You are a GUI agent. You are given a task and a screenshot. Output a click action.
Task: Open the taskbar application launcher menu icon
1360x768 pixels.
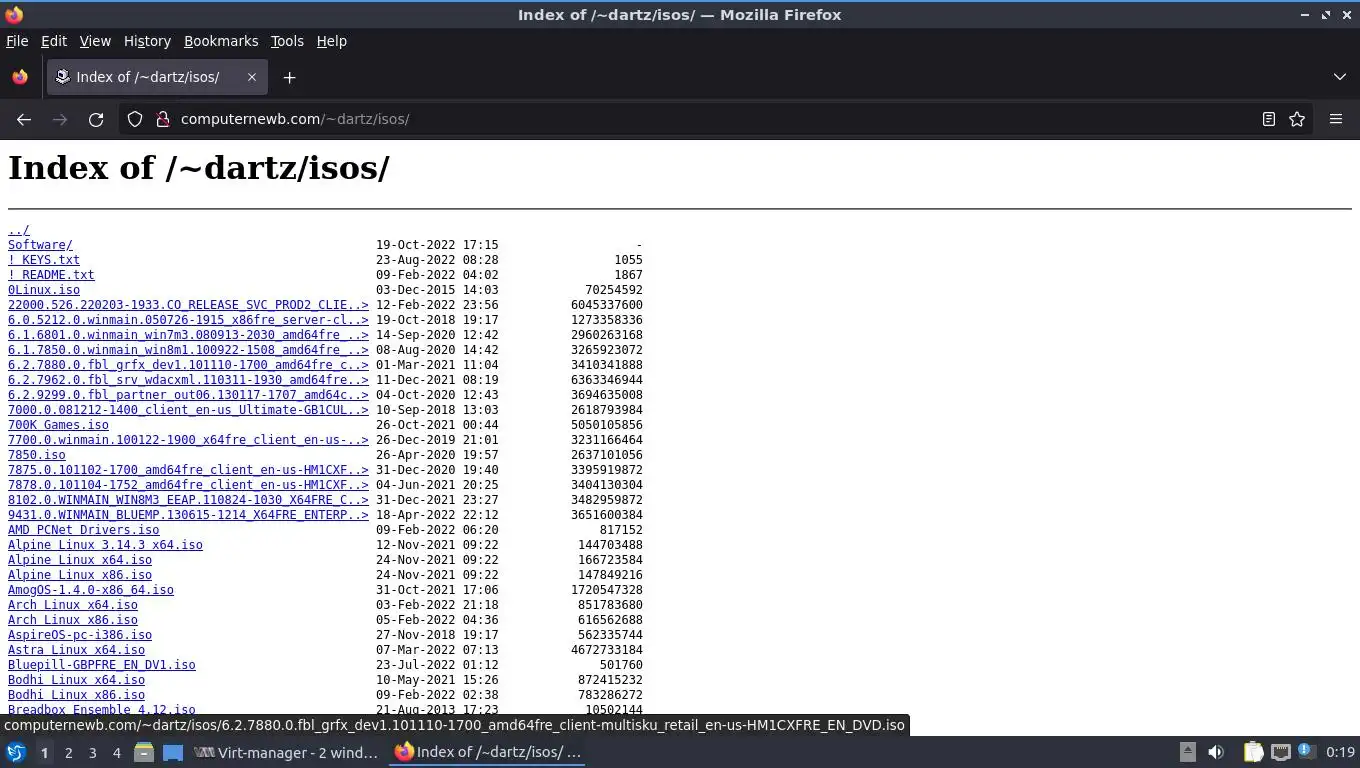[16, 752]
